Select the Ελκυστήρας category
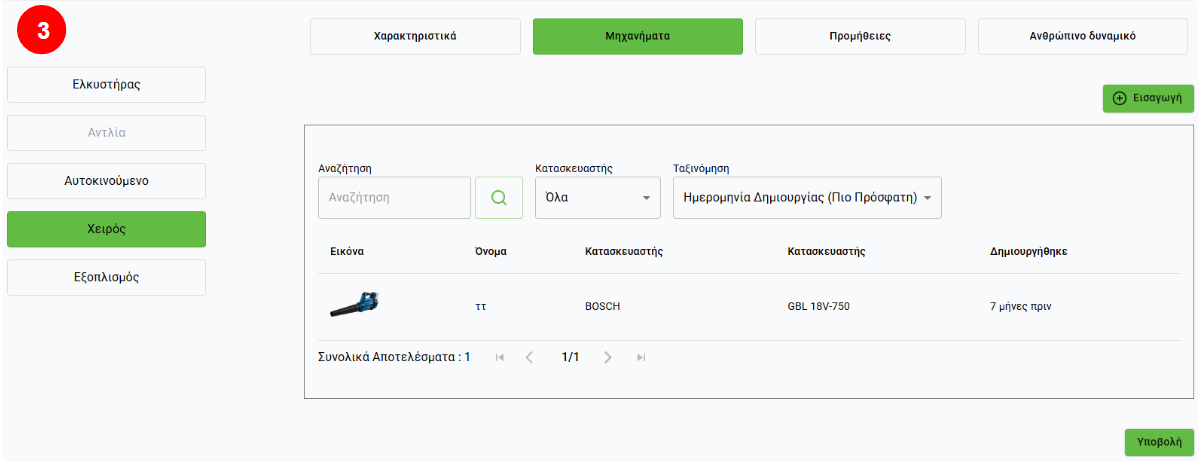The height and width of the screenshot is (462, 1199). coord(106,85)
